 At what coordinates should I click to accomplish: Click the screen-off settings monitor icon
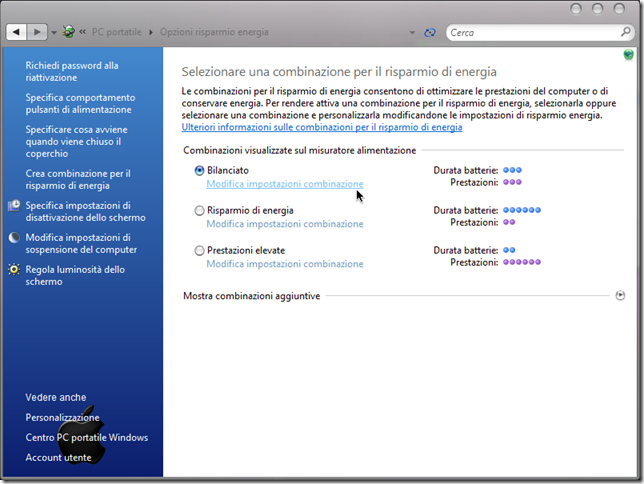[14, 205]
